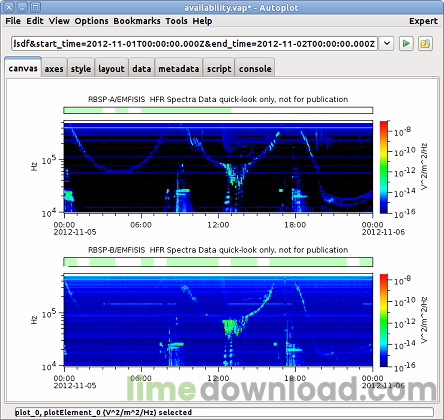Click the data URI address field

194,44
